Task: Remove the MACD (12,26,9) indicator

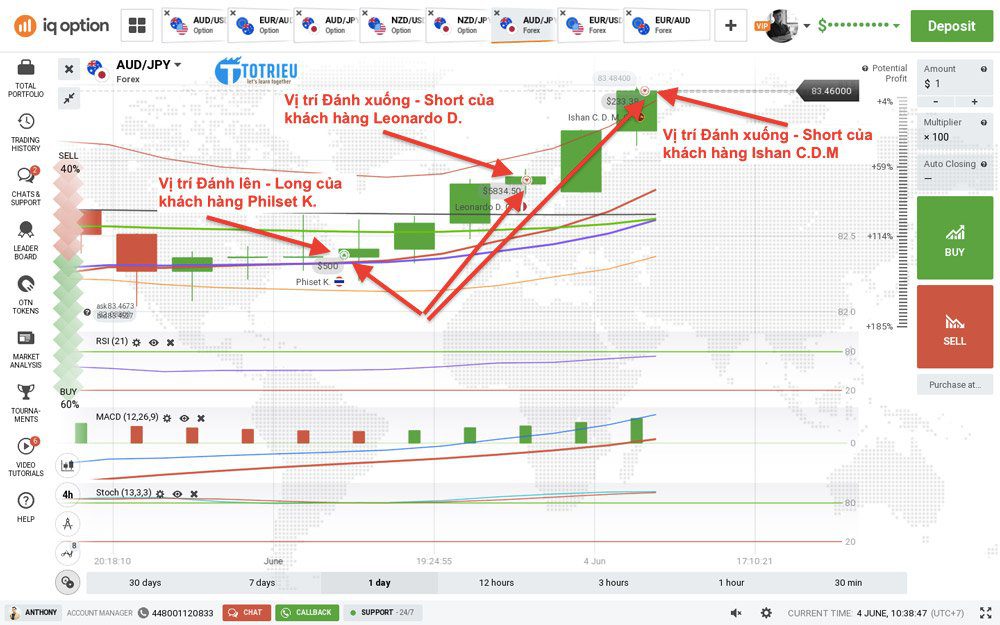Action: [201, 418]
